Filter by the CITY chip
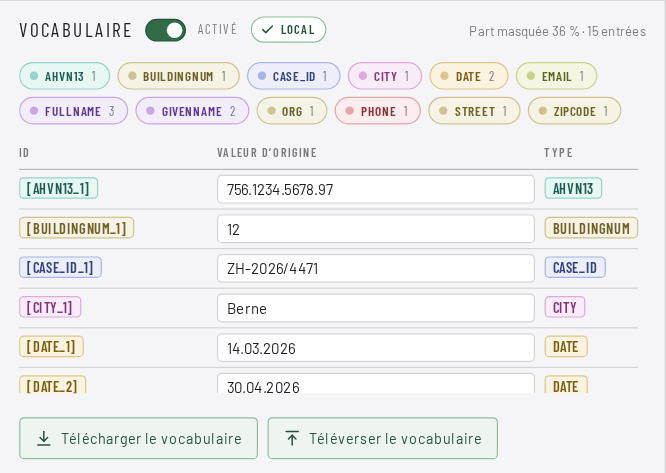The image size is (666, 473). pos(385,76)
